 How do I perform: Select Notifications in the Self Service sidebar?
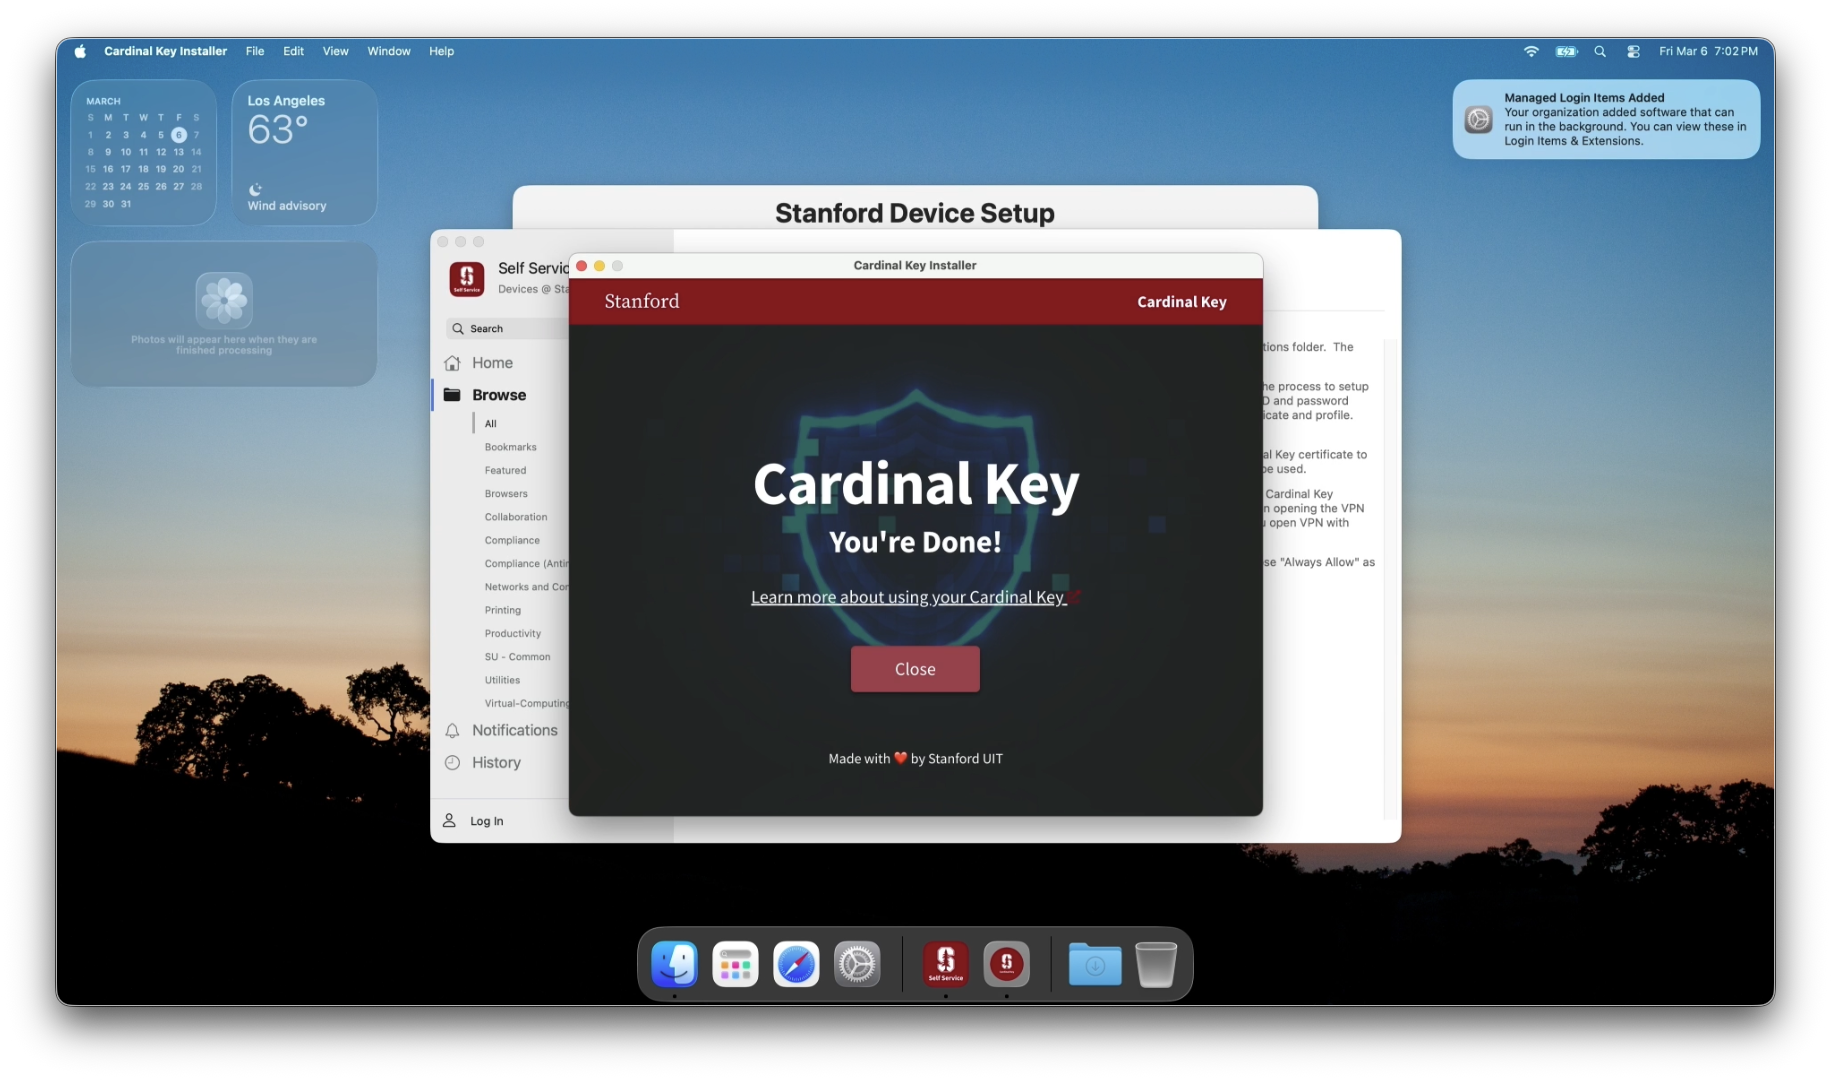coord(514,730)
